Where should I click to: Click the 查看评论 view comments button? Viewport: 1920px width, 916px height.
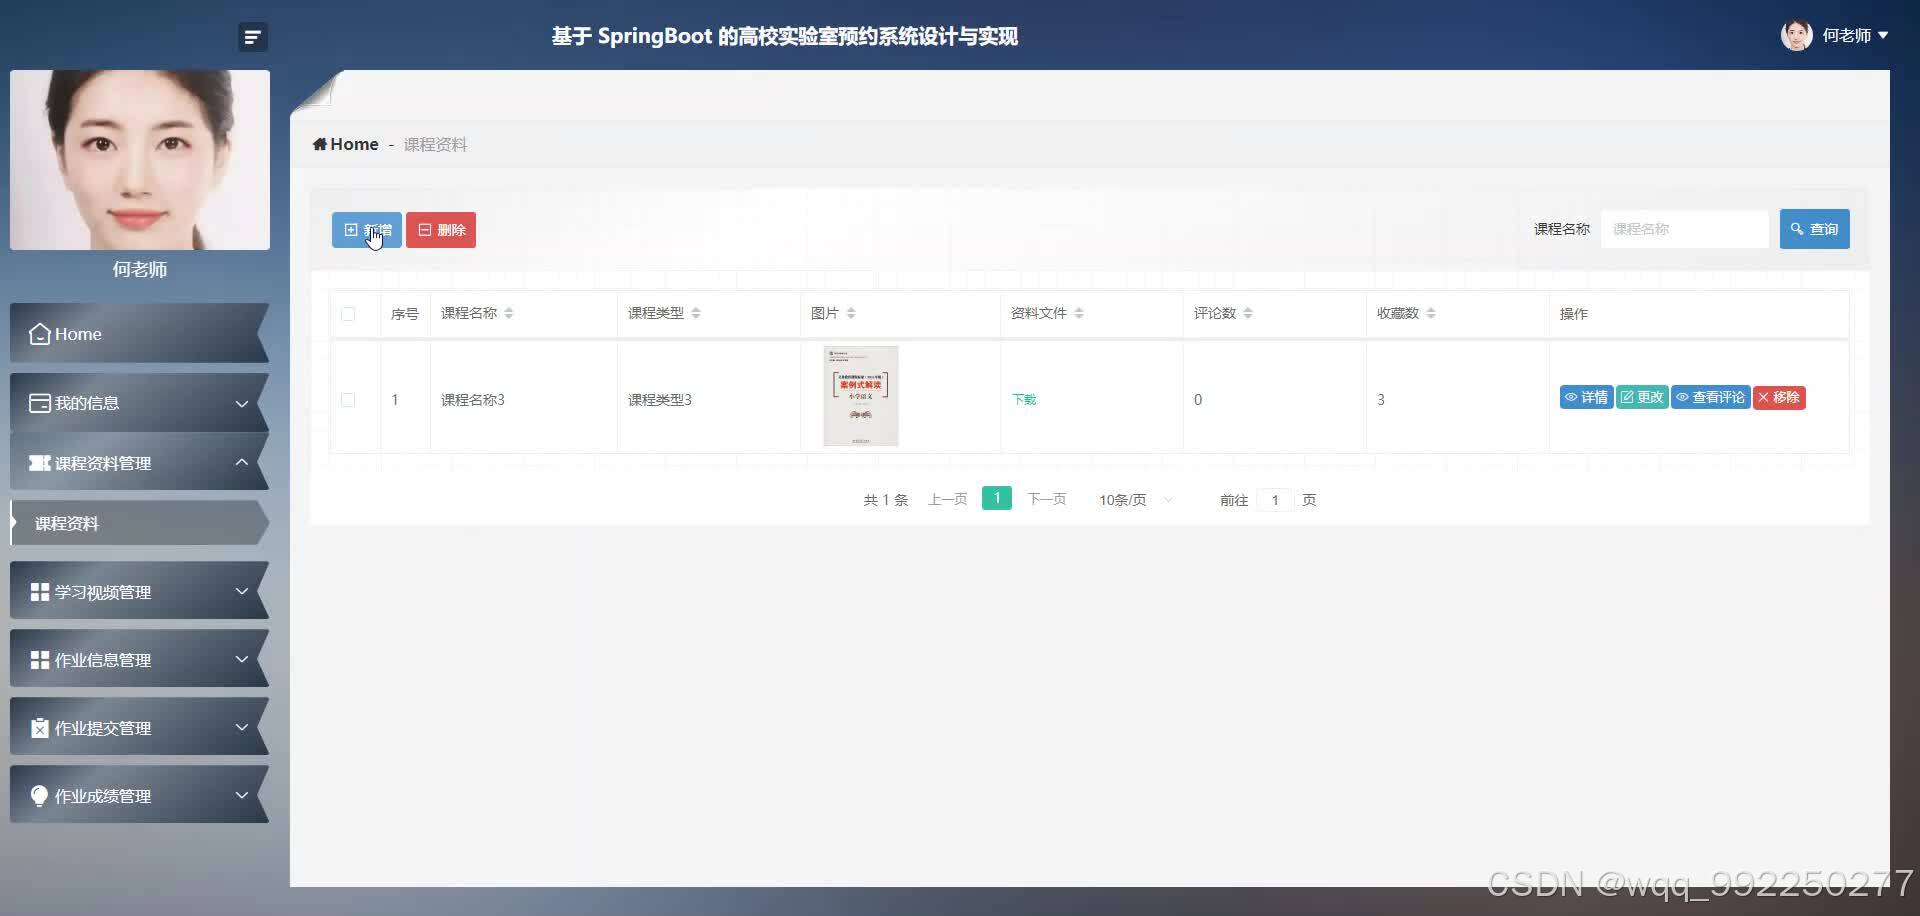[x=1711, y=397]
